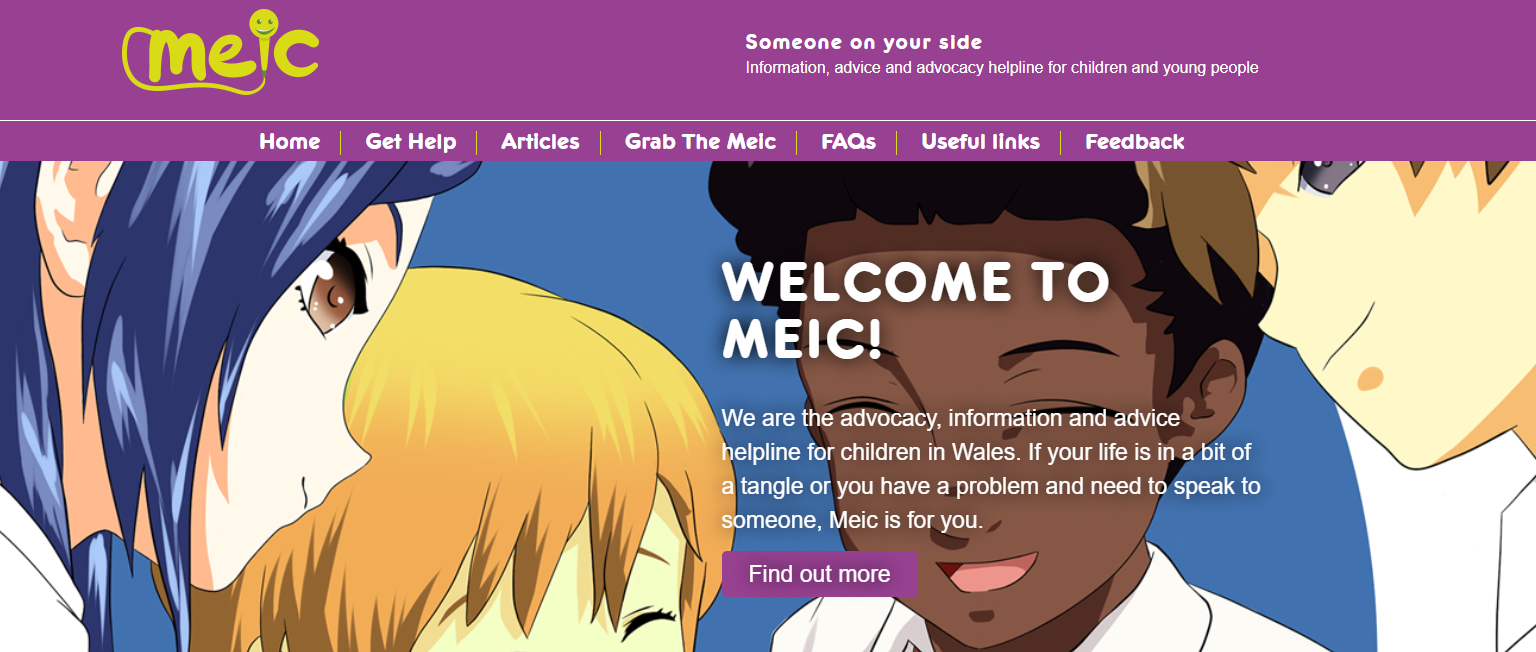Click the yellow-haired character on the right
The image size is (1536, 652).
pyautogui.click(x=1400, y=300)
